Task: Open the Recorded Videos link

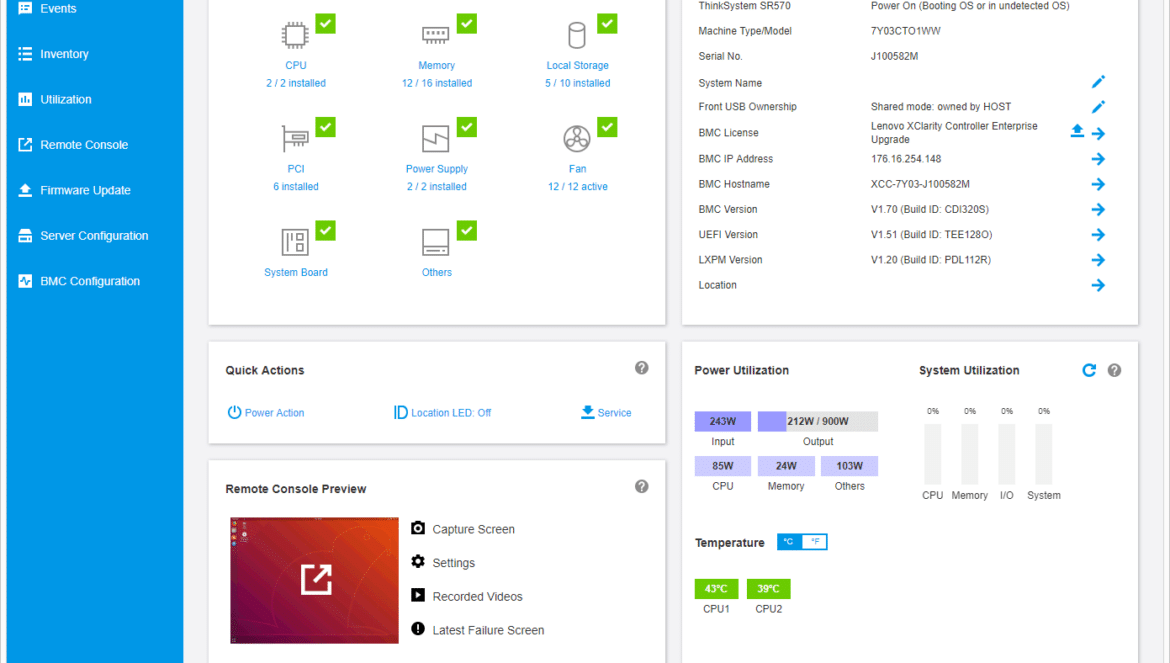Action: point(478,597)
